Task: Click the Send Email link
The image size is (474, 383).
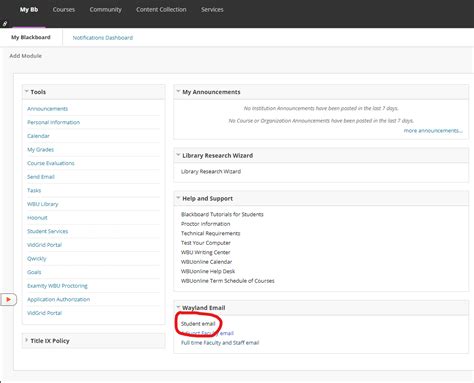Action: 41,177
